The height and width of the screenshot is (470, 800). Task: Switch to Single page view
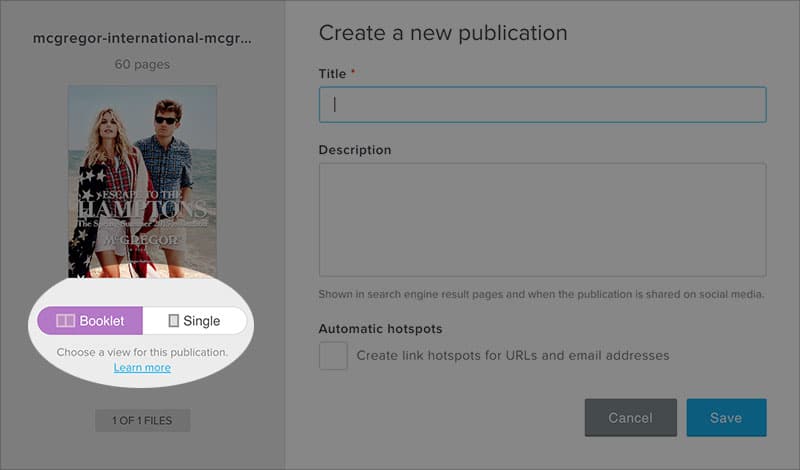click(x=195, y=321)
